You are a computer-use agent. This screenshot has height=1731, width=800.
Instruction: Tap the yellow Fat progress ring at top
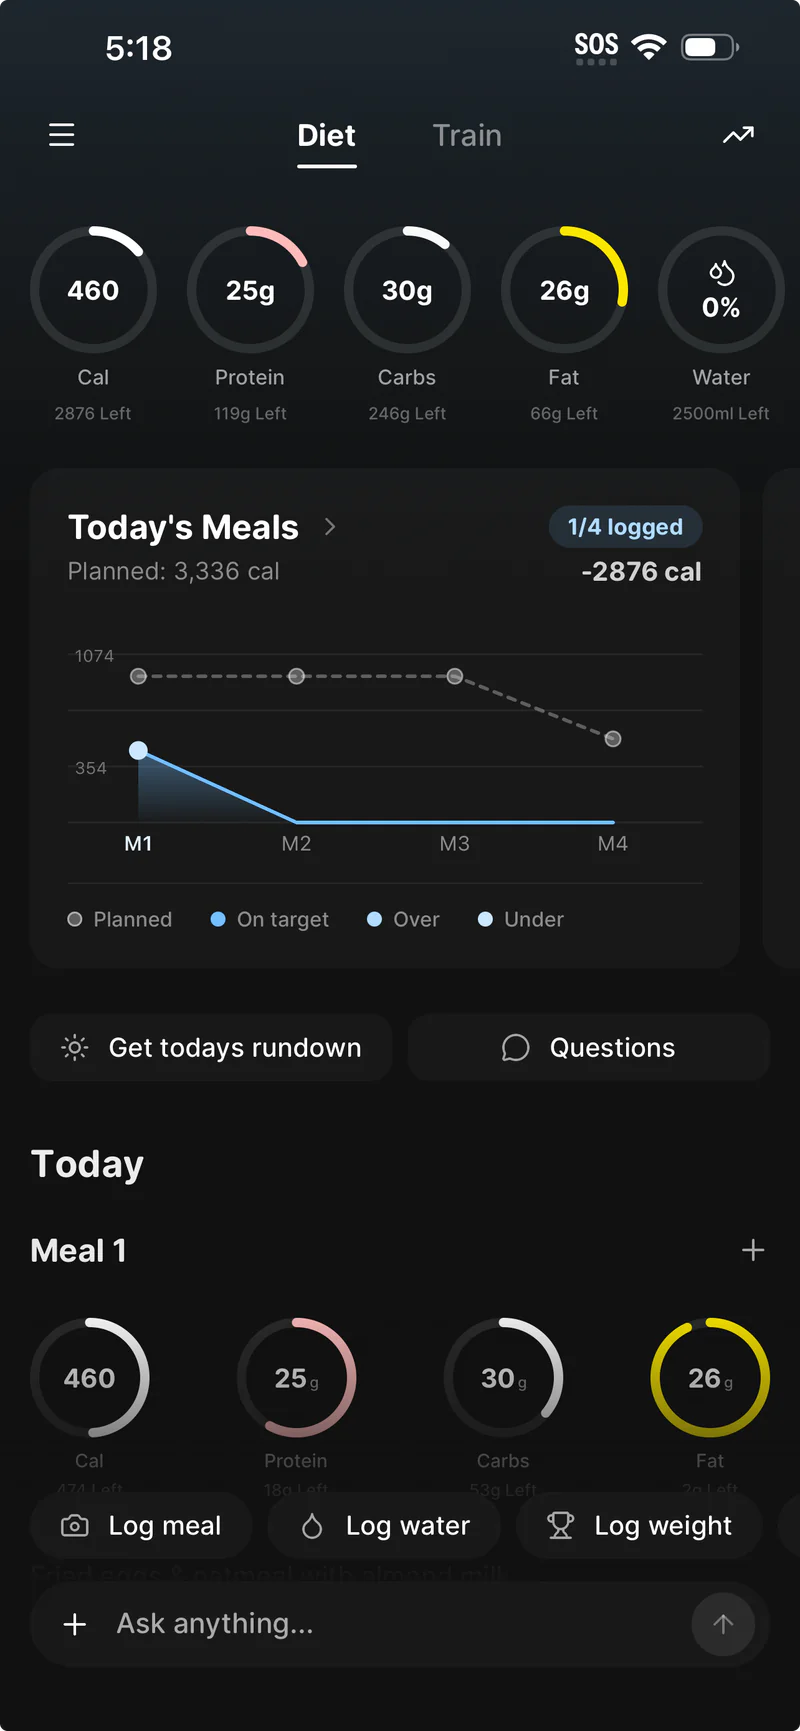[x=564, y=290]
